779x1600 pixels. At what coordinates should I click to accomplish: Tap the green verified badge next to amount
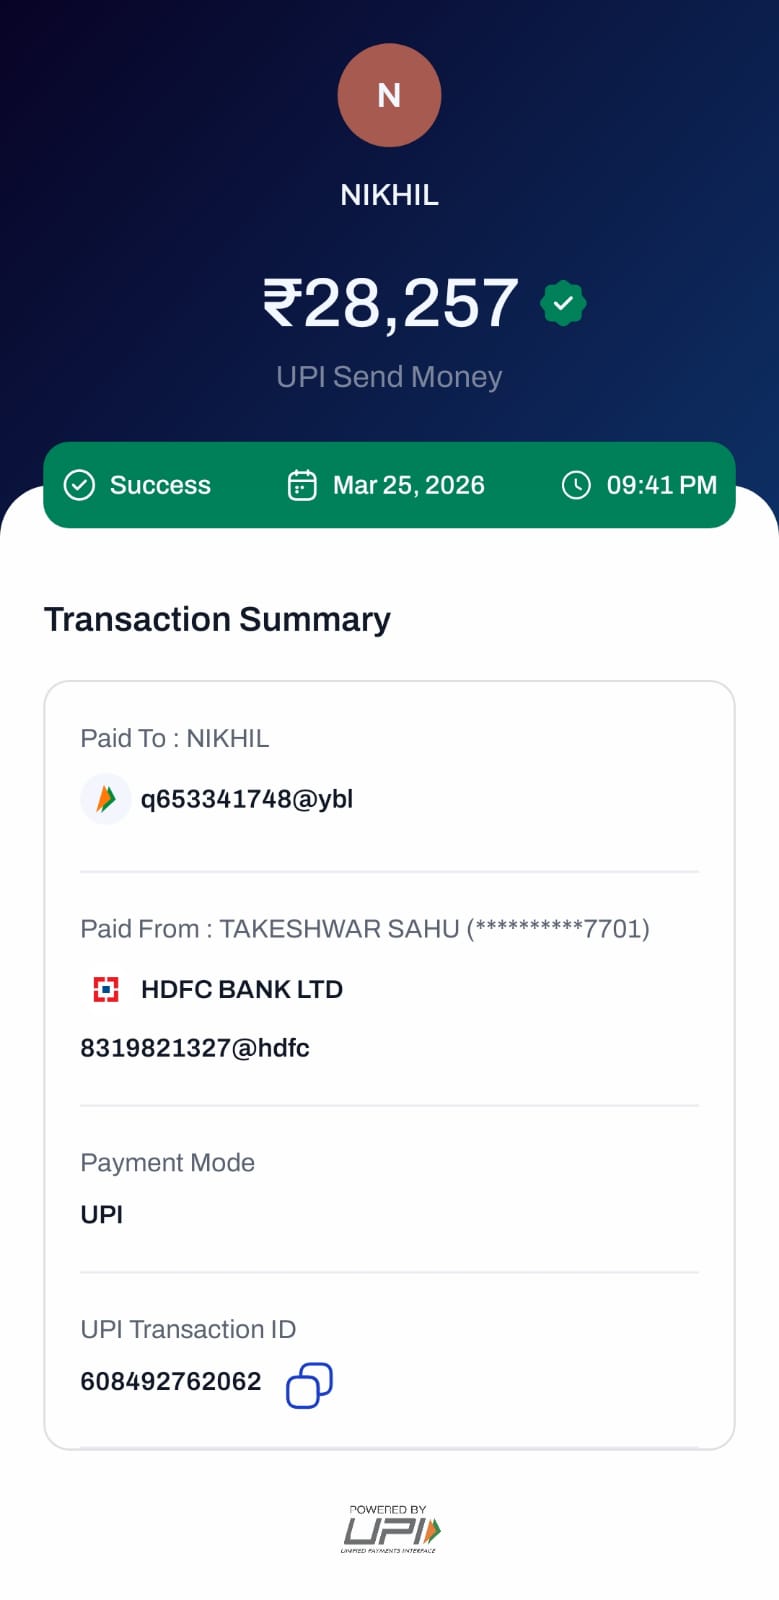(x=563, y=304)
